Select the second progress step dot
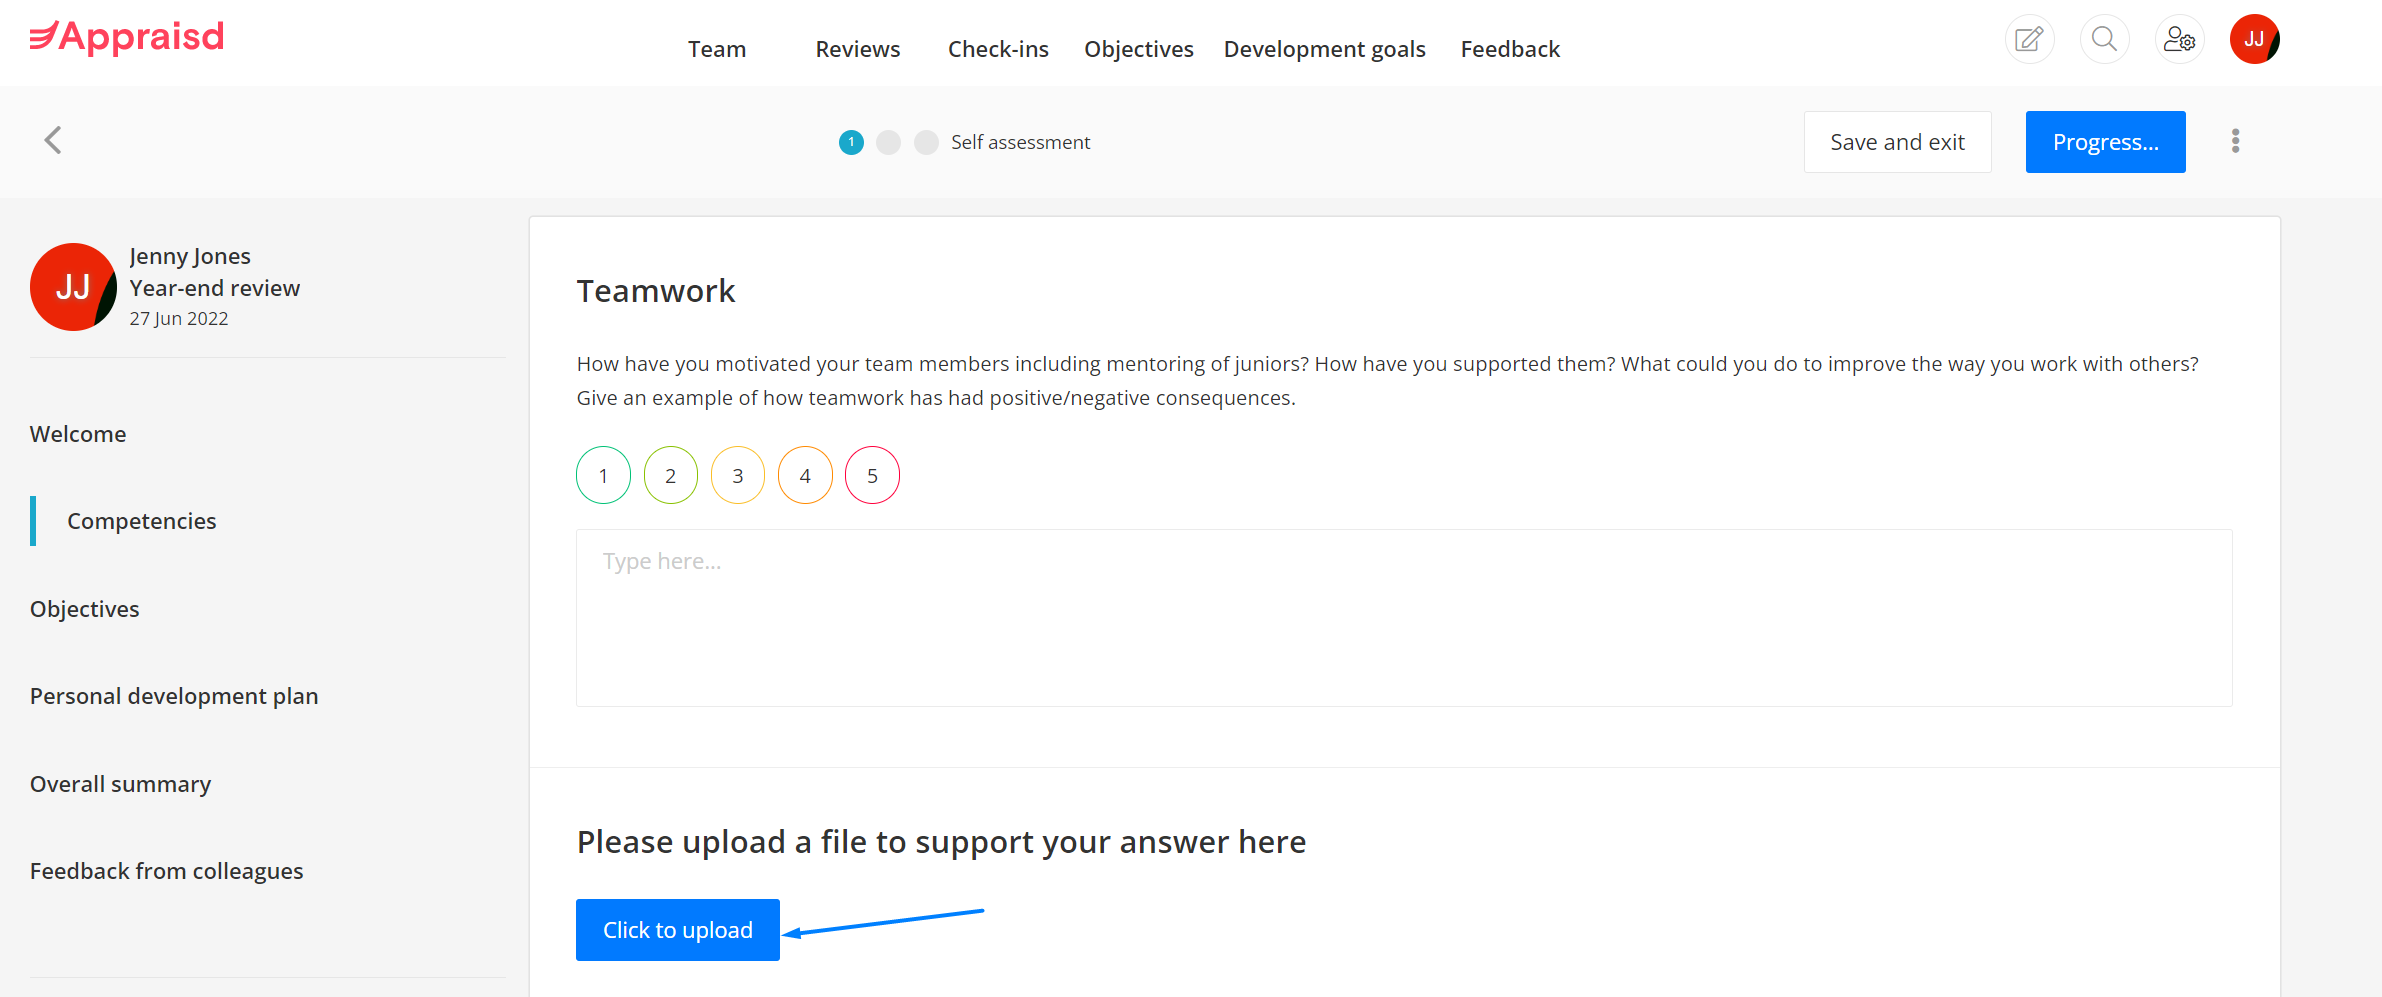 (x=888, y=142)
